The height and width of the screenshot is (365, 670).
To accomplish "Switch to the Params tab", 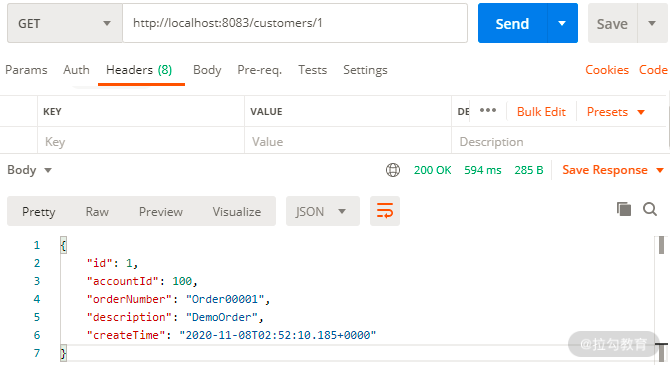I will coord(26,70).
